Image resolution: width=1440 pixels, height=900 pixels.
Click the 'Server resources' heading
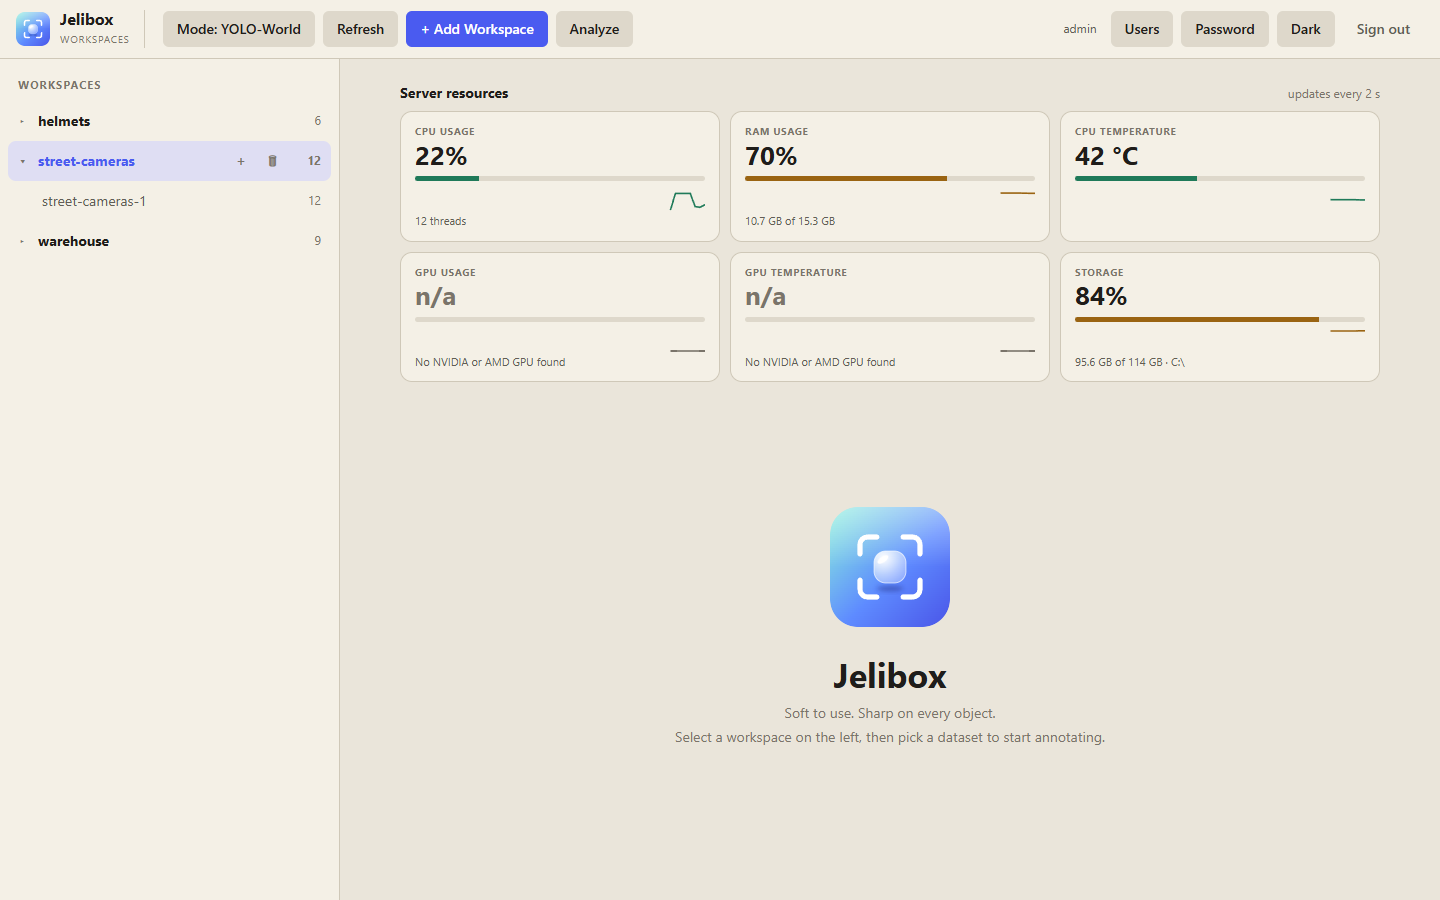(454, 93)
